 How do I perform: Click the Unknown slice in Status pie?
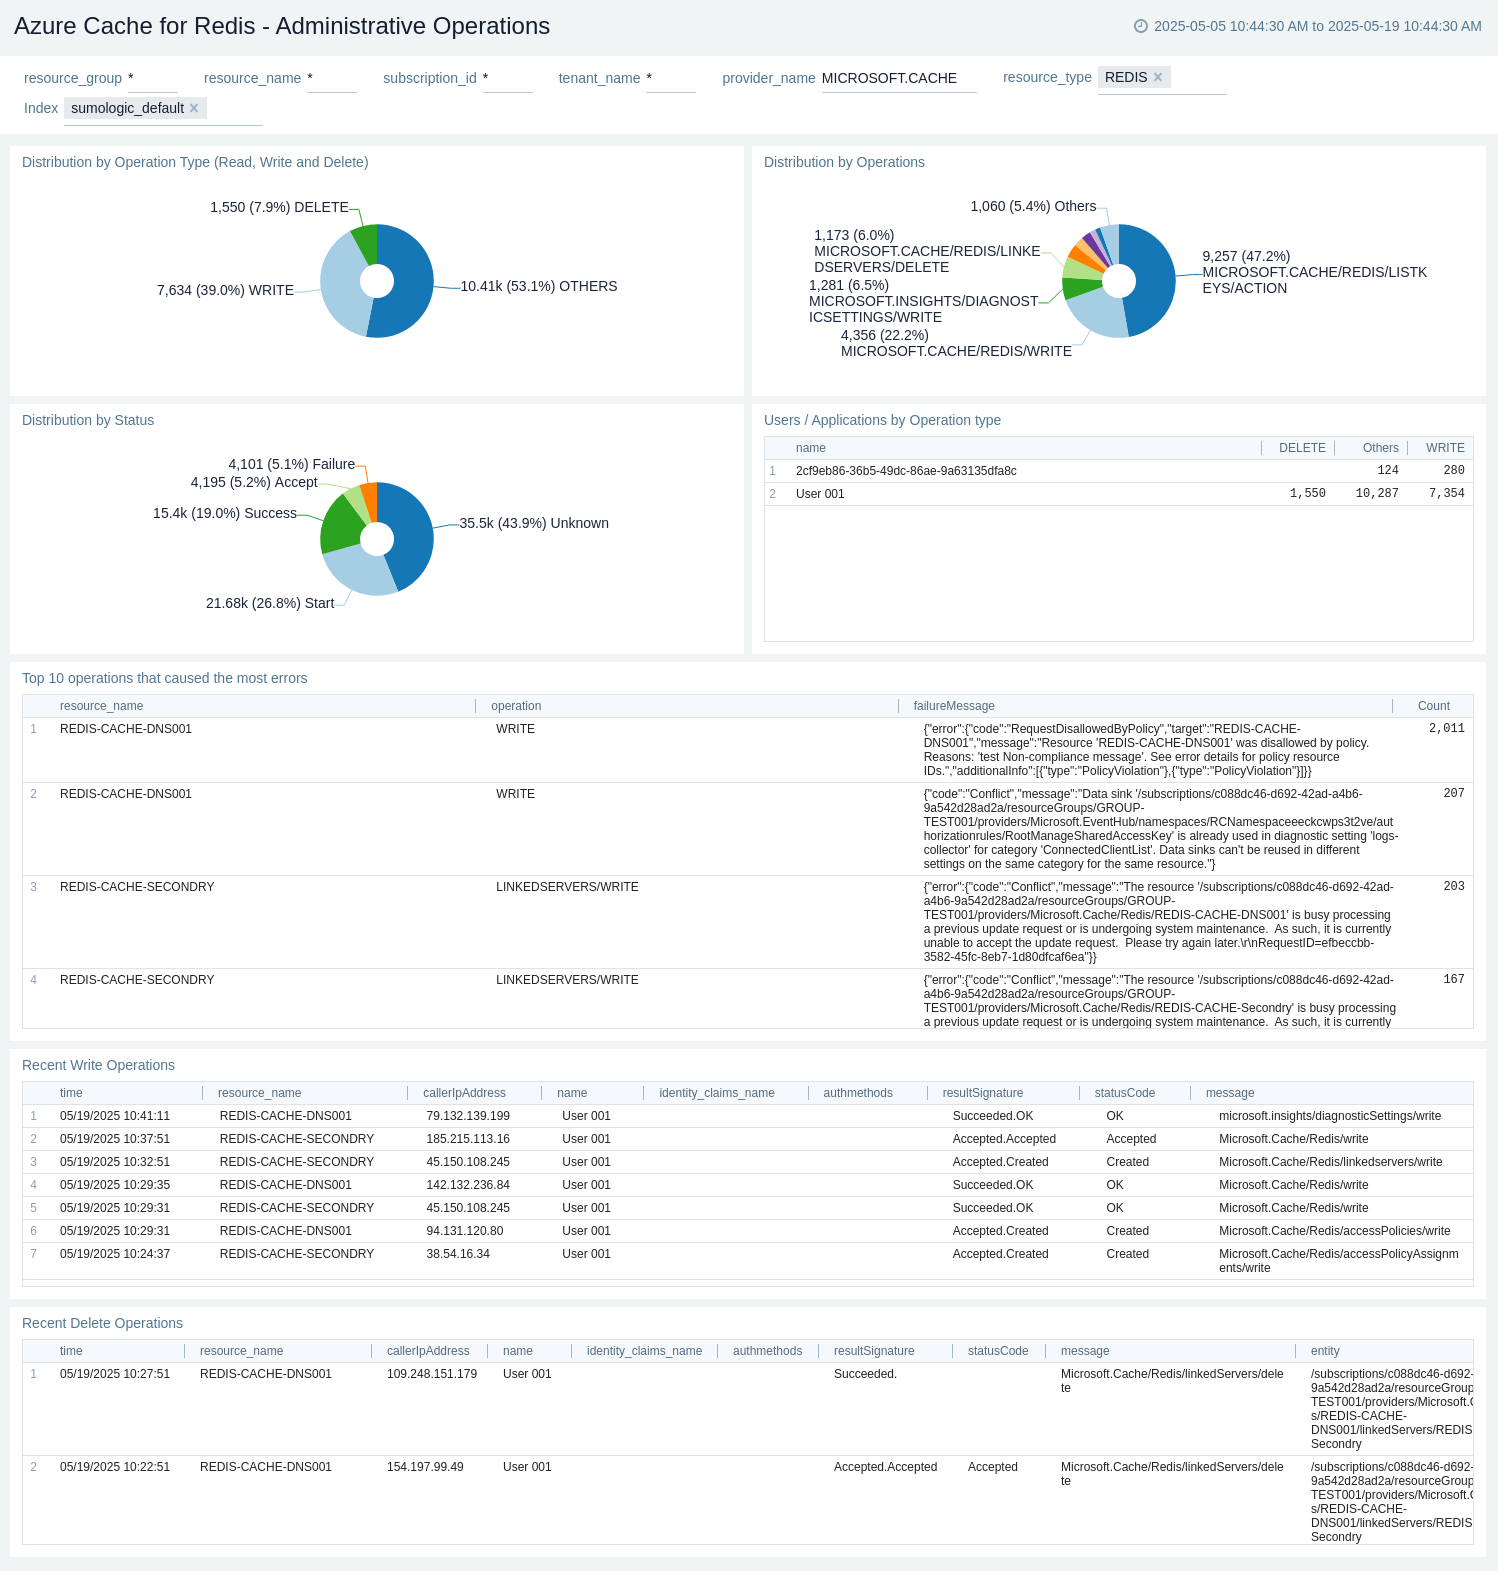coord(411,534)
